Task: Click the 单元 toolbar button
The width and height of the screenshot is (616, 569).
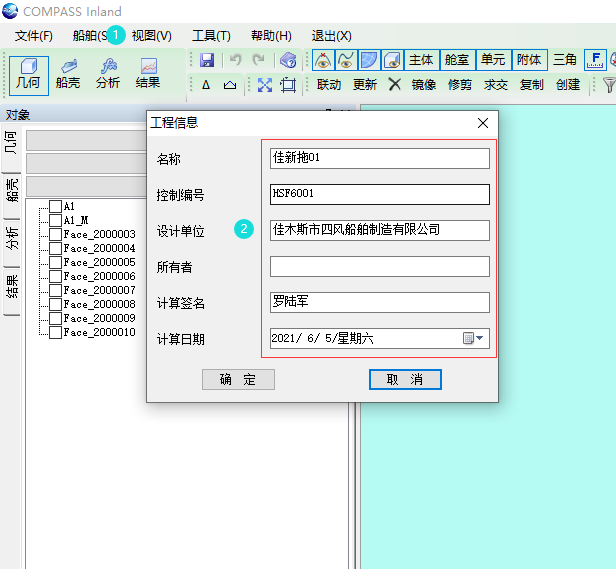Action: click(x=493, y=60)
